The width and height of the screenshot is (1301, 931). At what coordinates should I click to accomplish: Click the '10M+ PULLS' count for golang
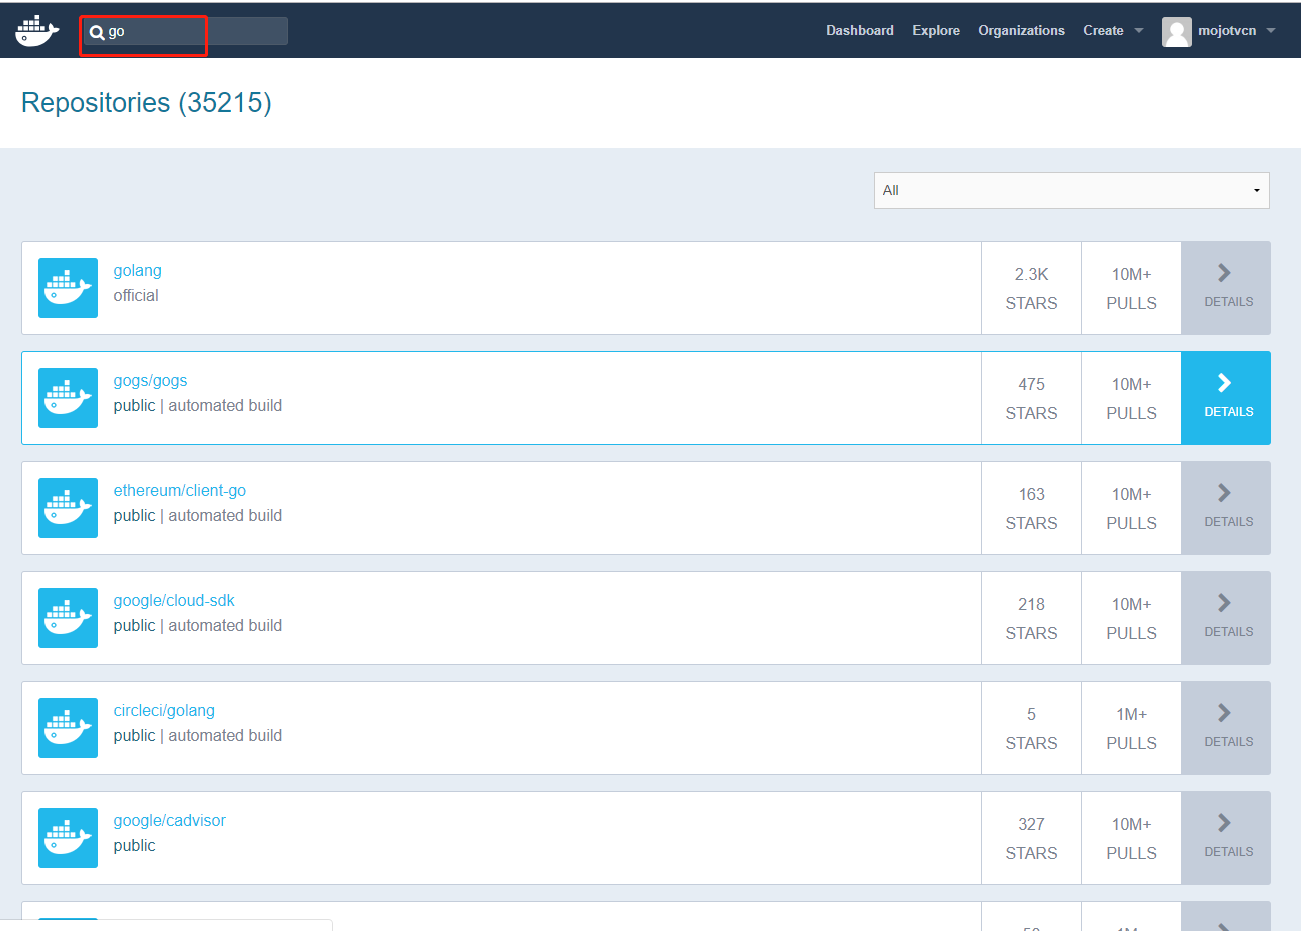coord(1131,288)
